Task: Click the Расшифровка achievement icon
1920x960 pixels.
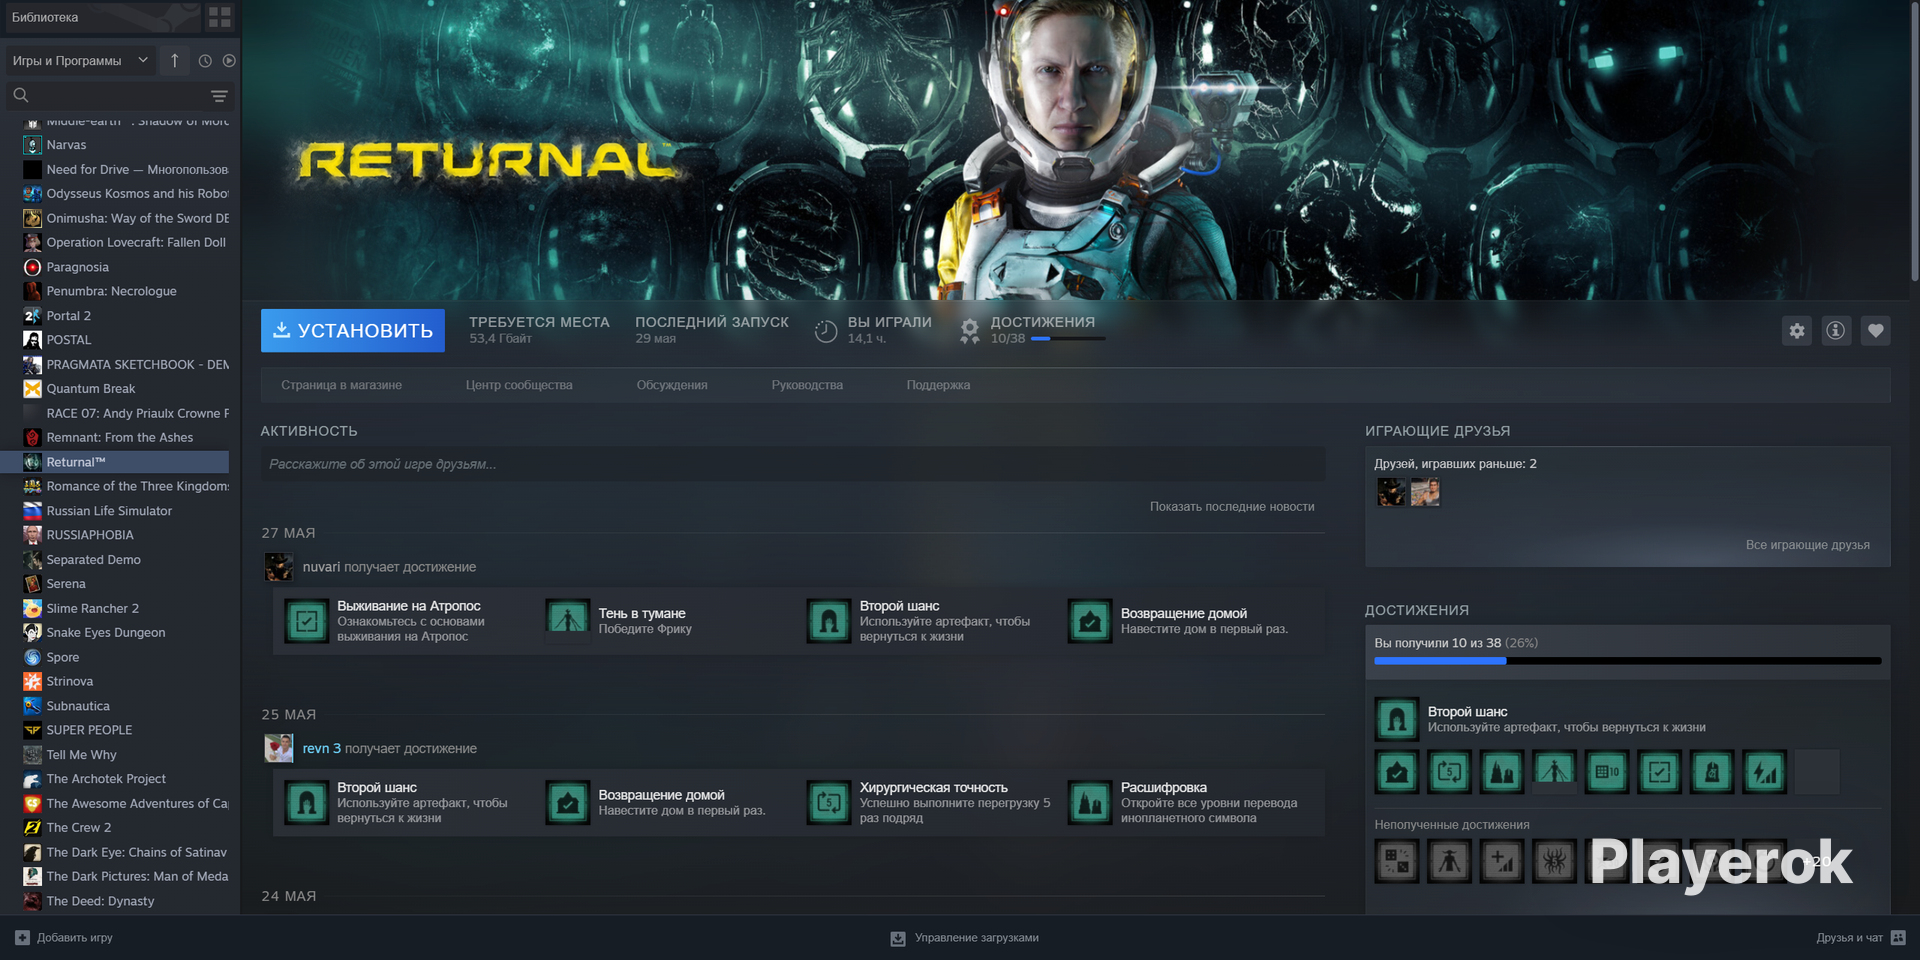Action: coord(1090,803)
